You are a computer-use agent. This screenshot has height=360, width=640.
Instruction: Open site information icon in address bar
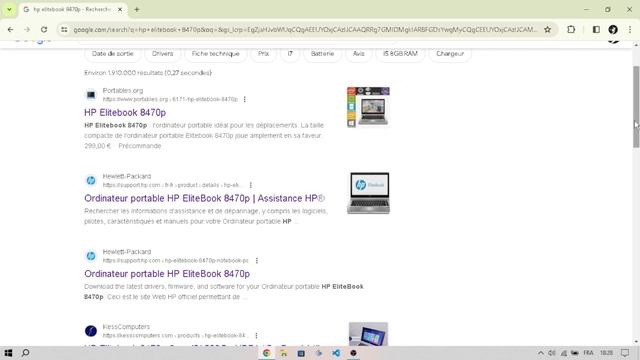(x=64, y=29)
